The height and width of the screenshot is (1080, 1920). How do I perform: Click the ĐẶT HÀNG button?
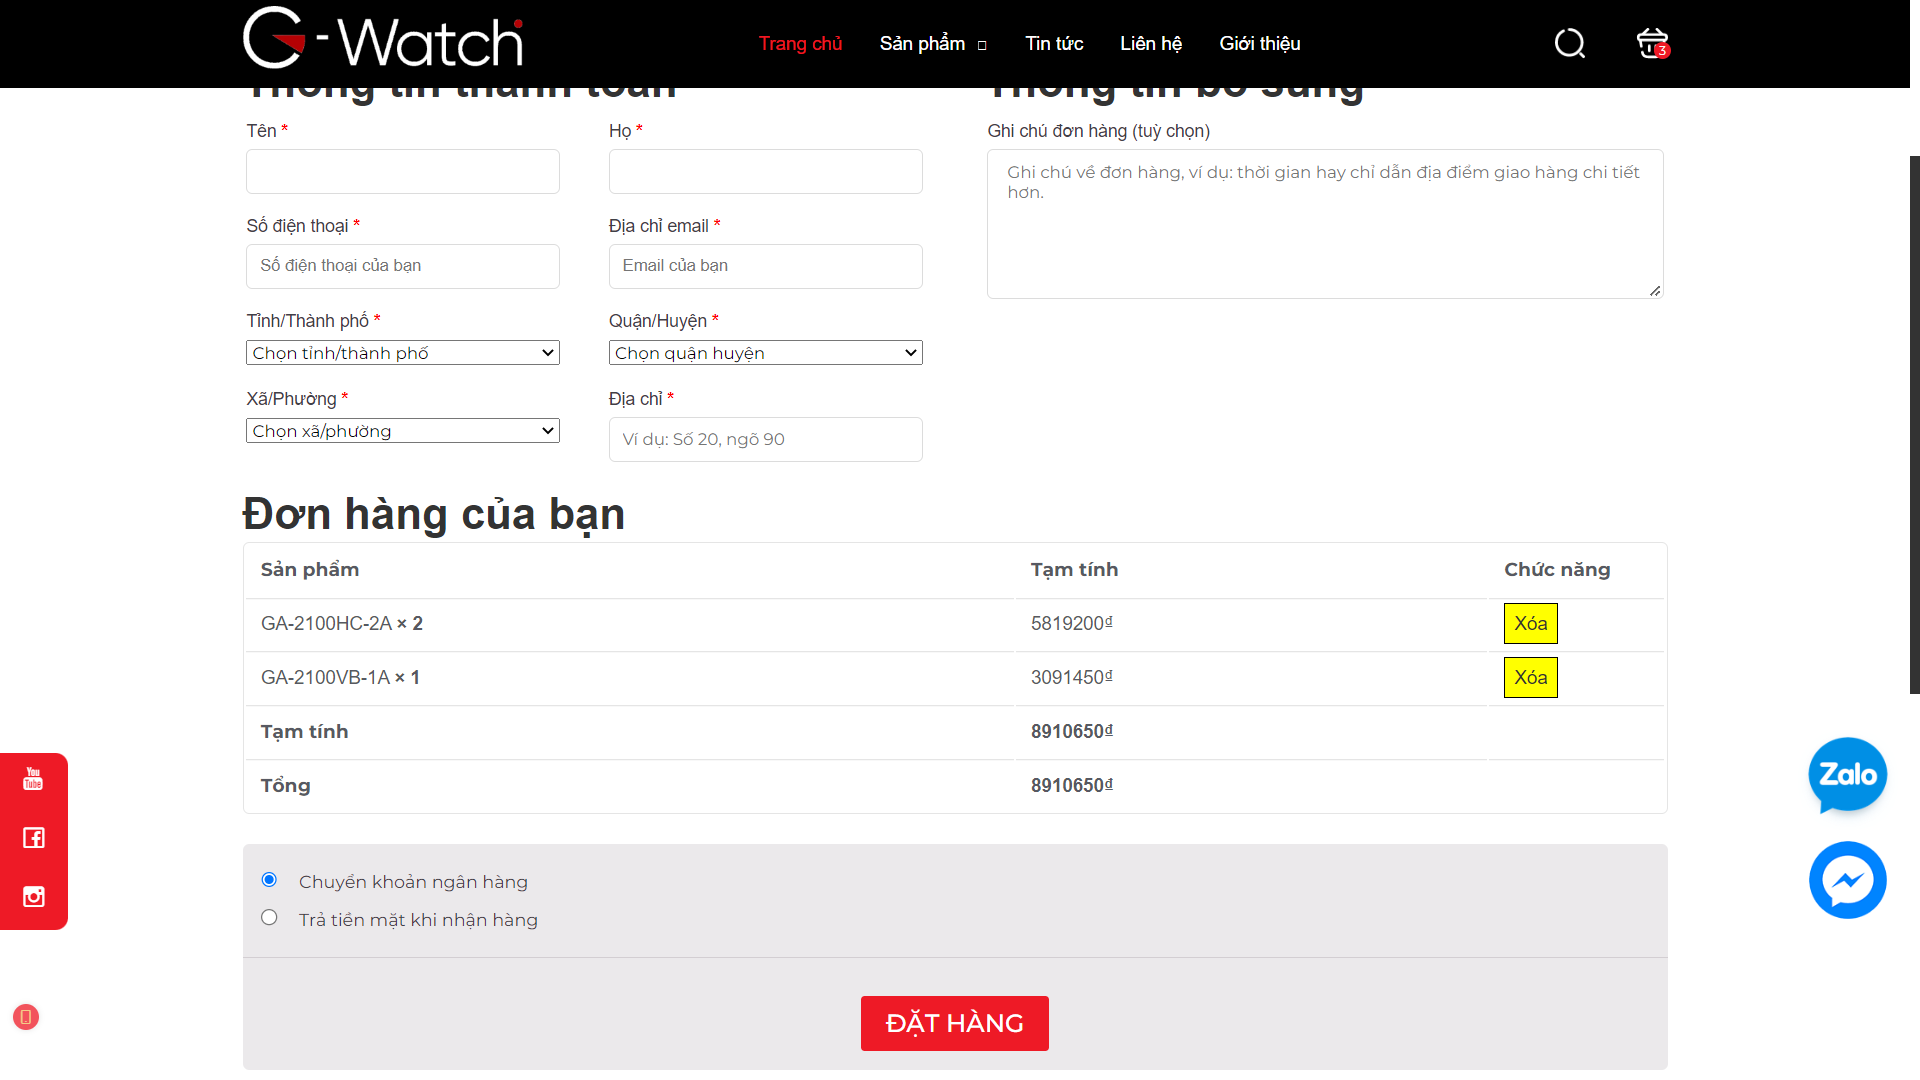point(954,1023)
